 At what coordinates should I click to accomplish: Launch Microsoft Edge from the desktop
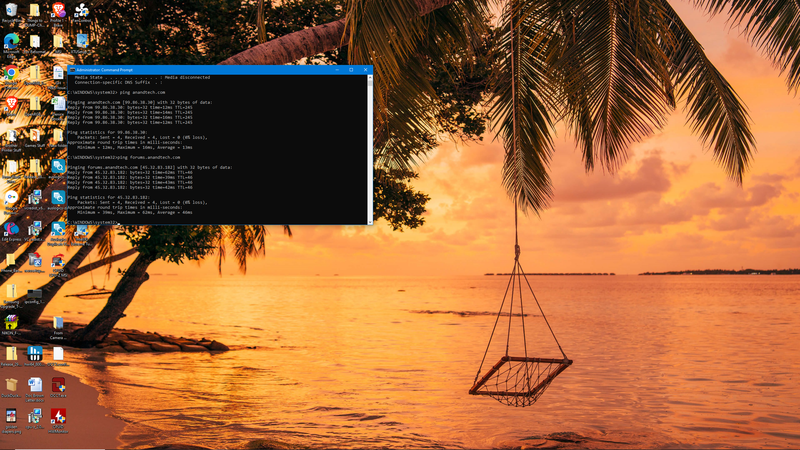pyautogui.click(x=10, y=41)
